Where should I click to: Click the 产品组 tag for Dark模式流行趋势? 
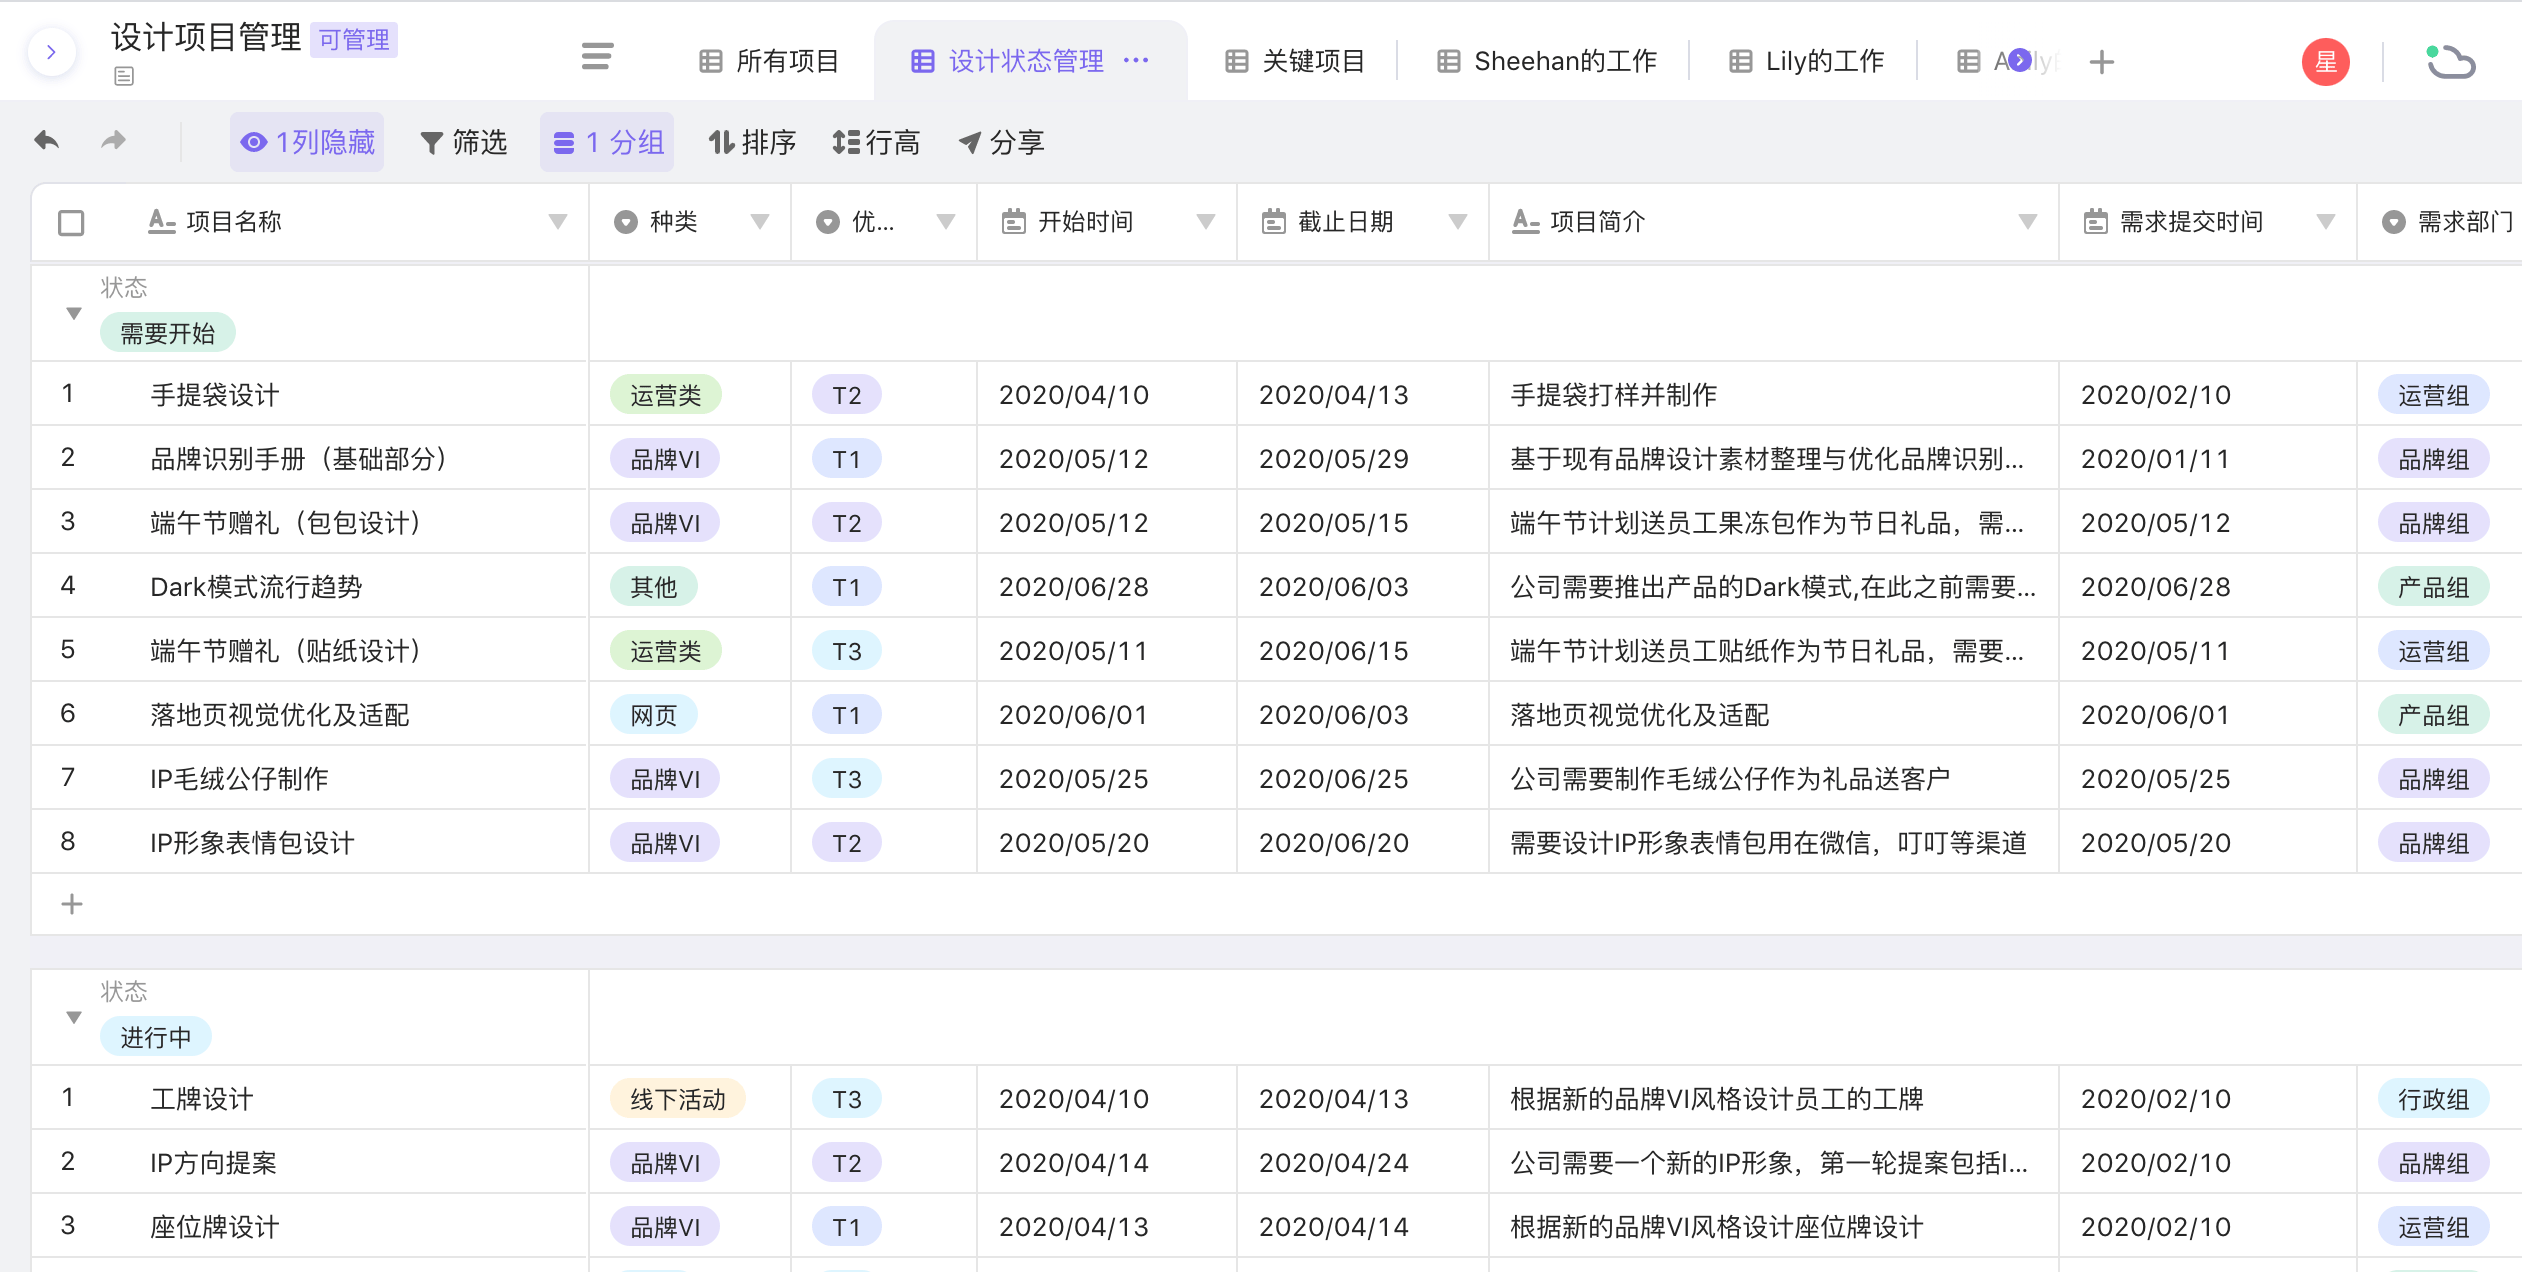tap(2434, 587)
